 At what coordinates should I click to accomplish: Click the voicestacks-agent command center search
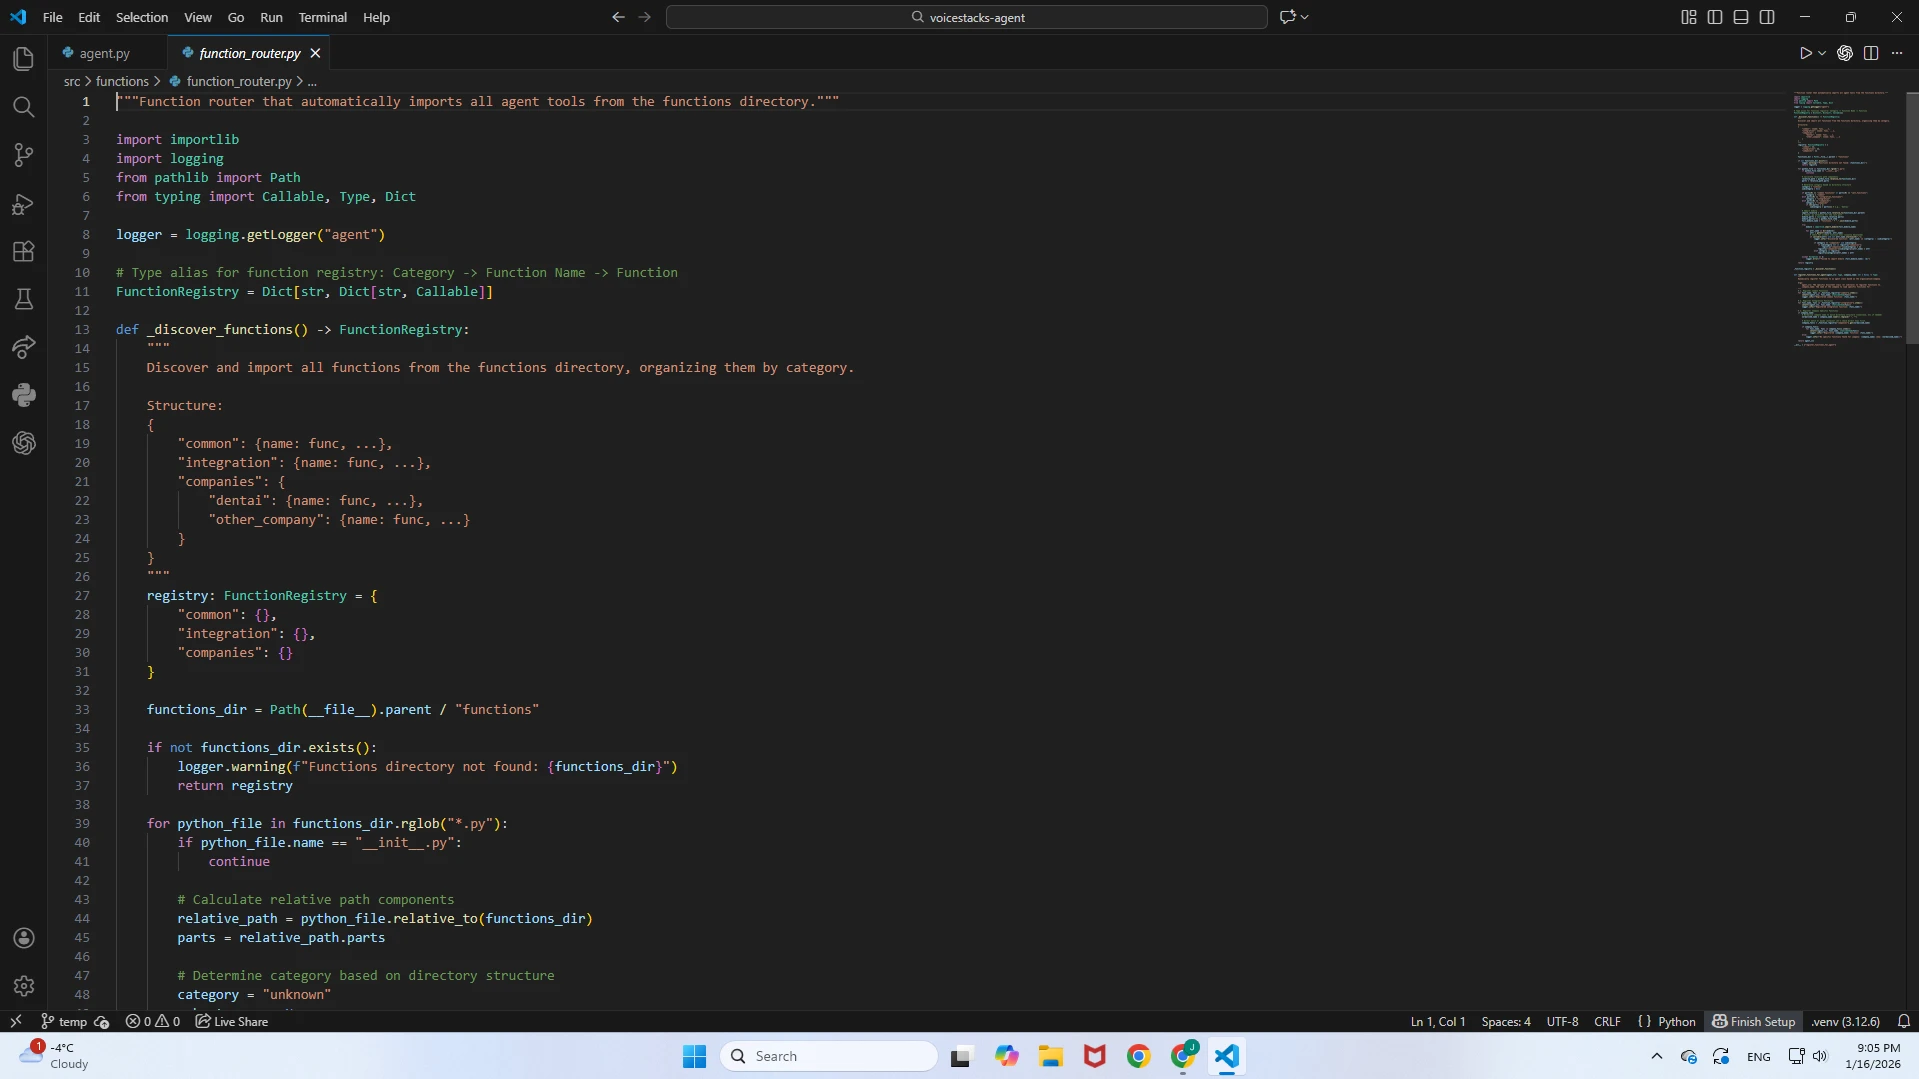967,17
